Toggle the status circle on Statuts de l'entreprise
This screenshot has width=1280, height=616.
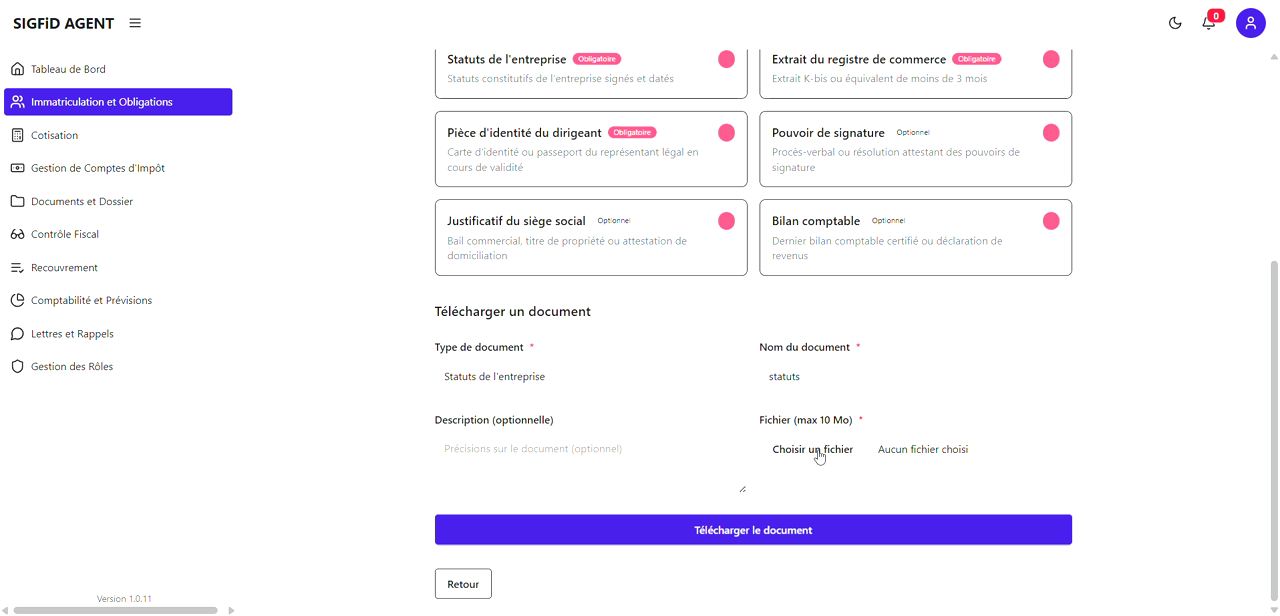[x=726, y=59]
